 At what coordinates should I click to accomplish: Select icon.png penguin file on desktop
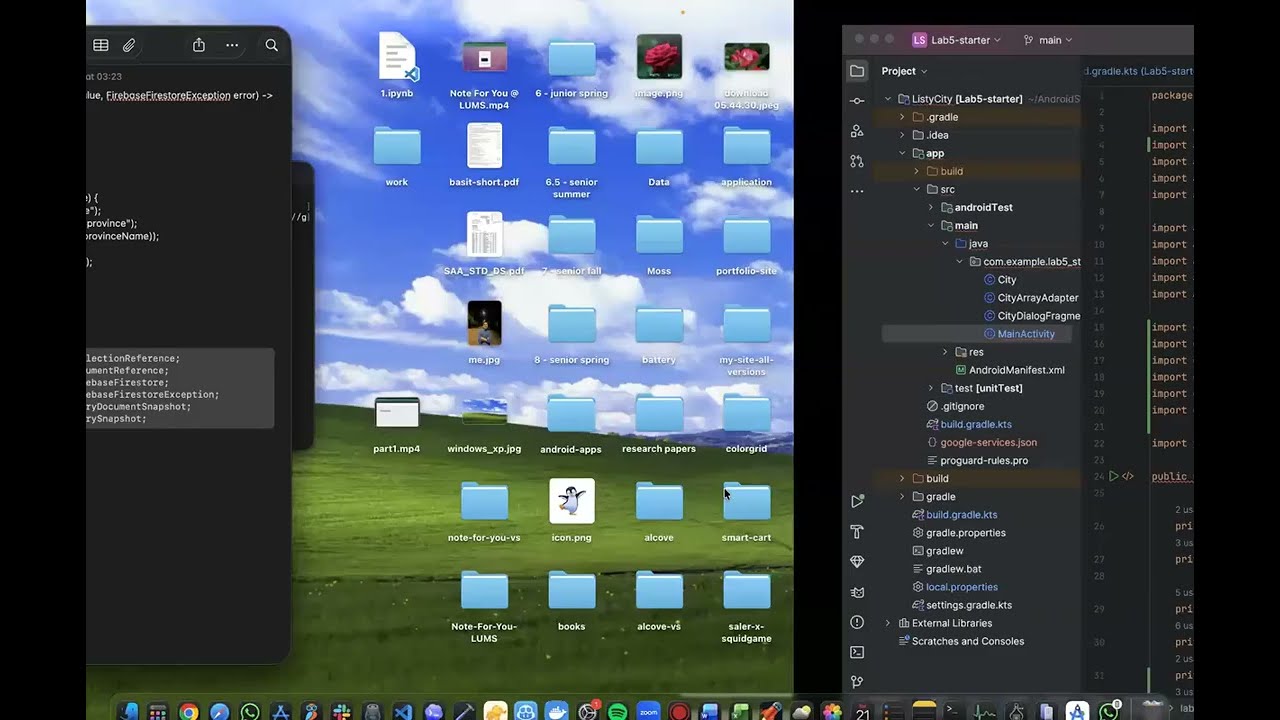click(x=572, y=510)
